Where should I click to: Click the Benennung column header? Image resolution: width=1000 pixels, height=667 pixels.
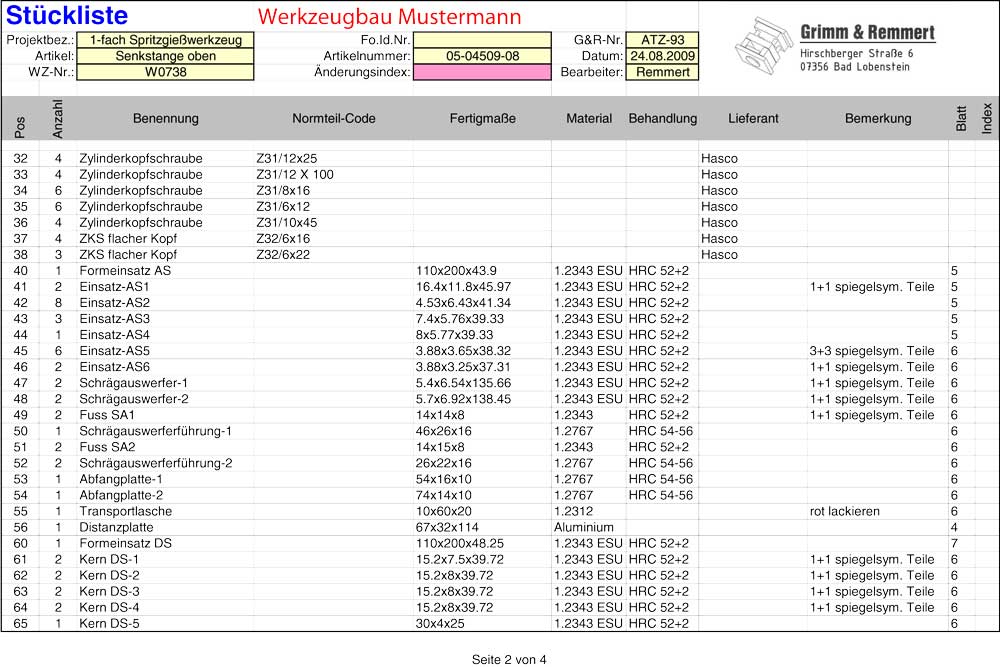pos(166,119)
